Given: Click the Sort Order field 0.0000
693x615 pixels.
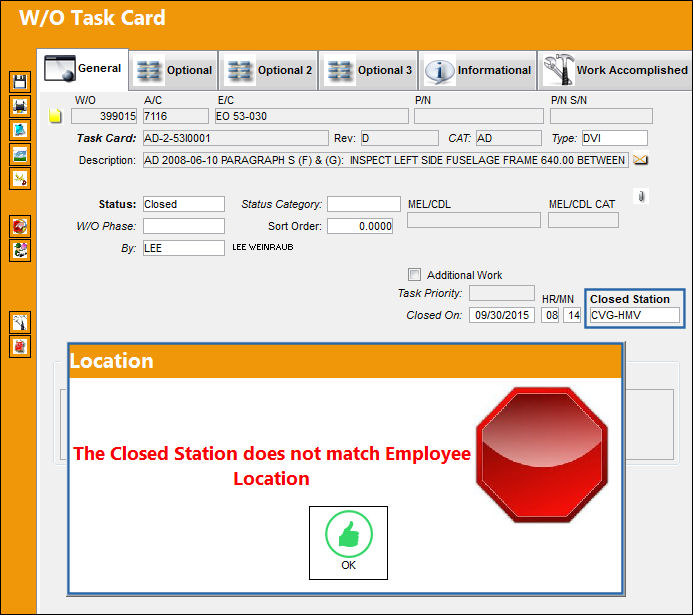Looking at the screenshot, I should 360,226.
